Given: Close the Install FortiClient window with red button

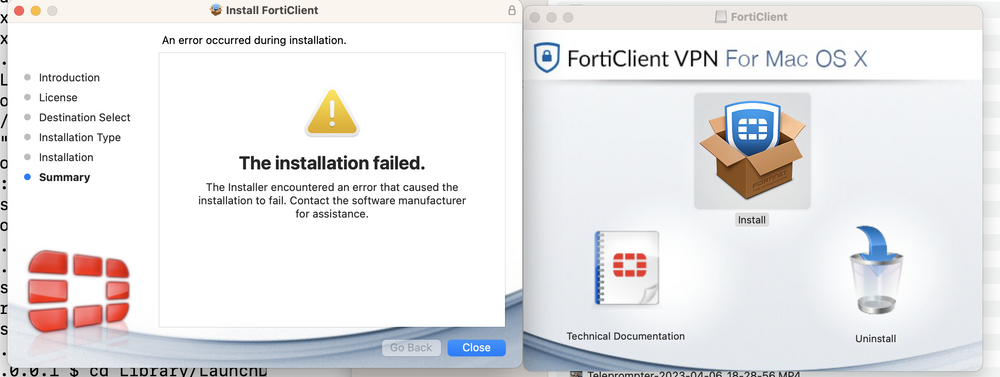Looking at the screenshot, I should [x=18, y=11].
